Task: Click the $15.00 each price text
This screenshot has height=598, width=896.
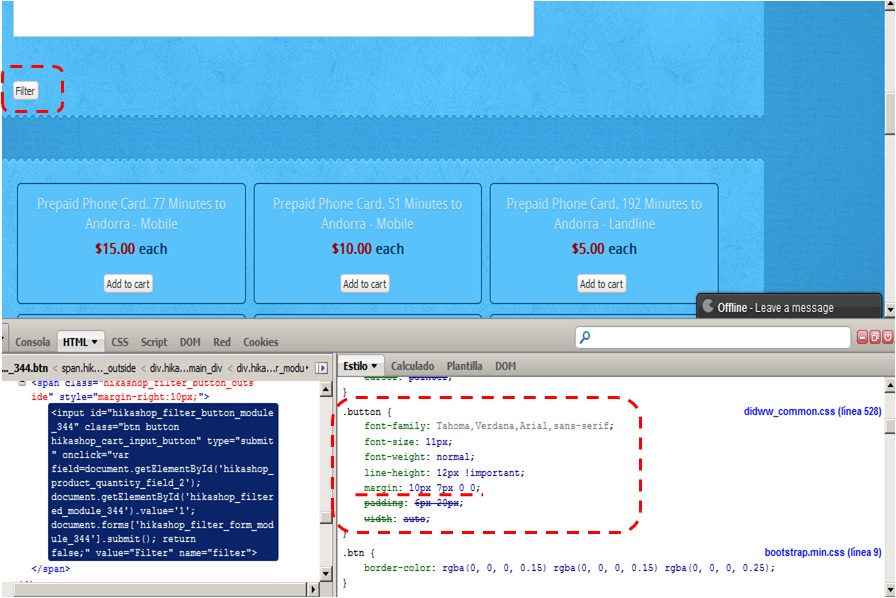Action: (x=131, y=249)
